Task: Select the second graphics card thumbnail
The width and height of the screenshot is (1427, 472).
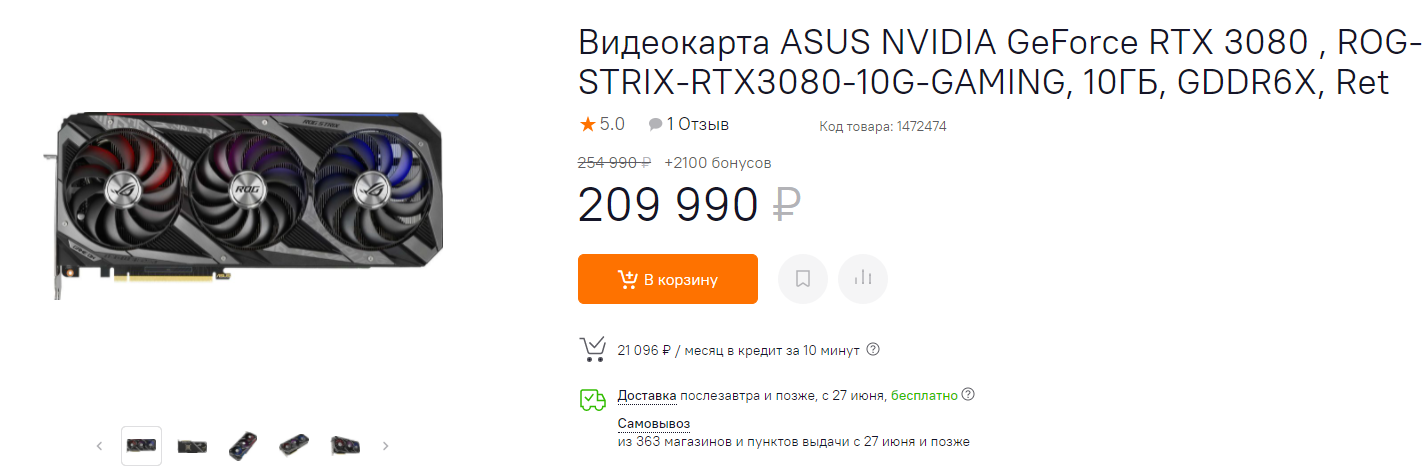Action: 192,445
